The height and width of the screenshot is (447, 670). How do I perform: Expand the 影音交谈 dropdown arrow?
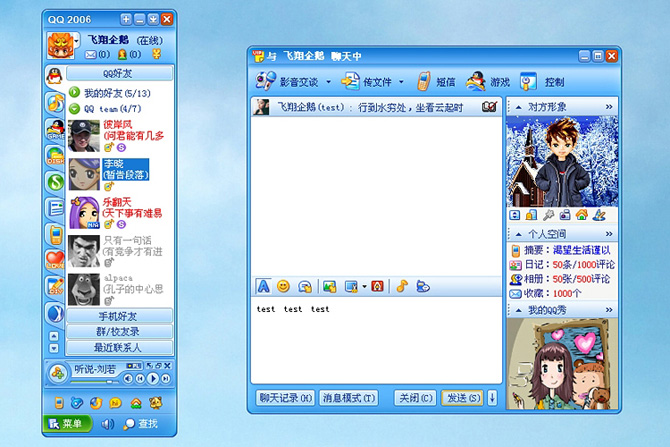click(x=328, y=82)
